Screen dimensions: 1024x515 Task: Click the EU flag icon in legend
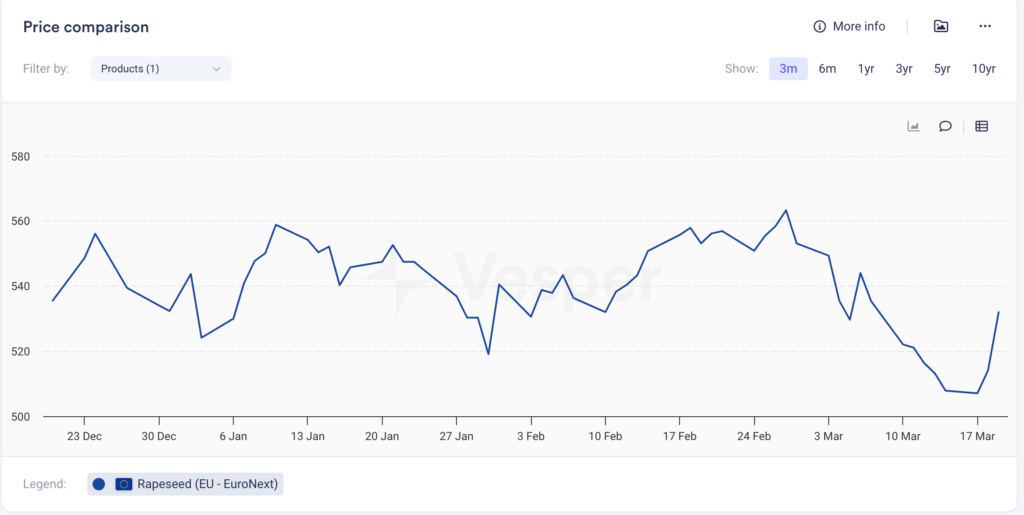click(124, 484)
